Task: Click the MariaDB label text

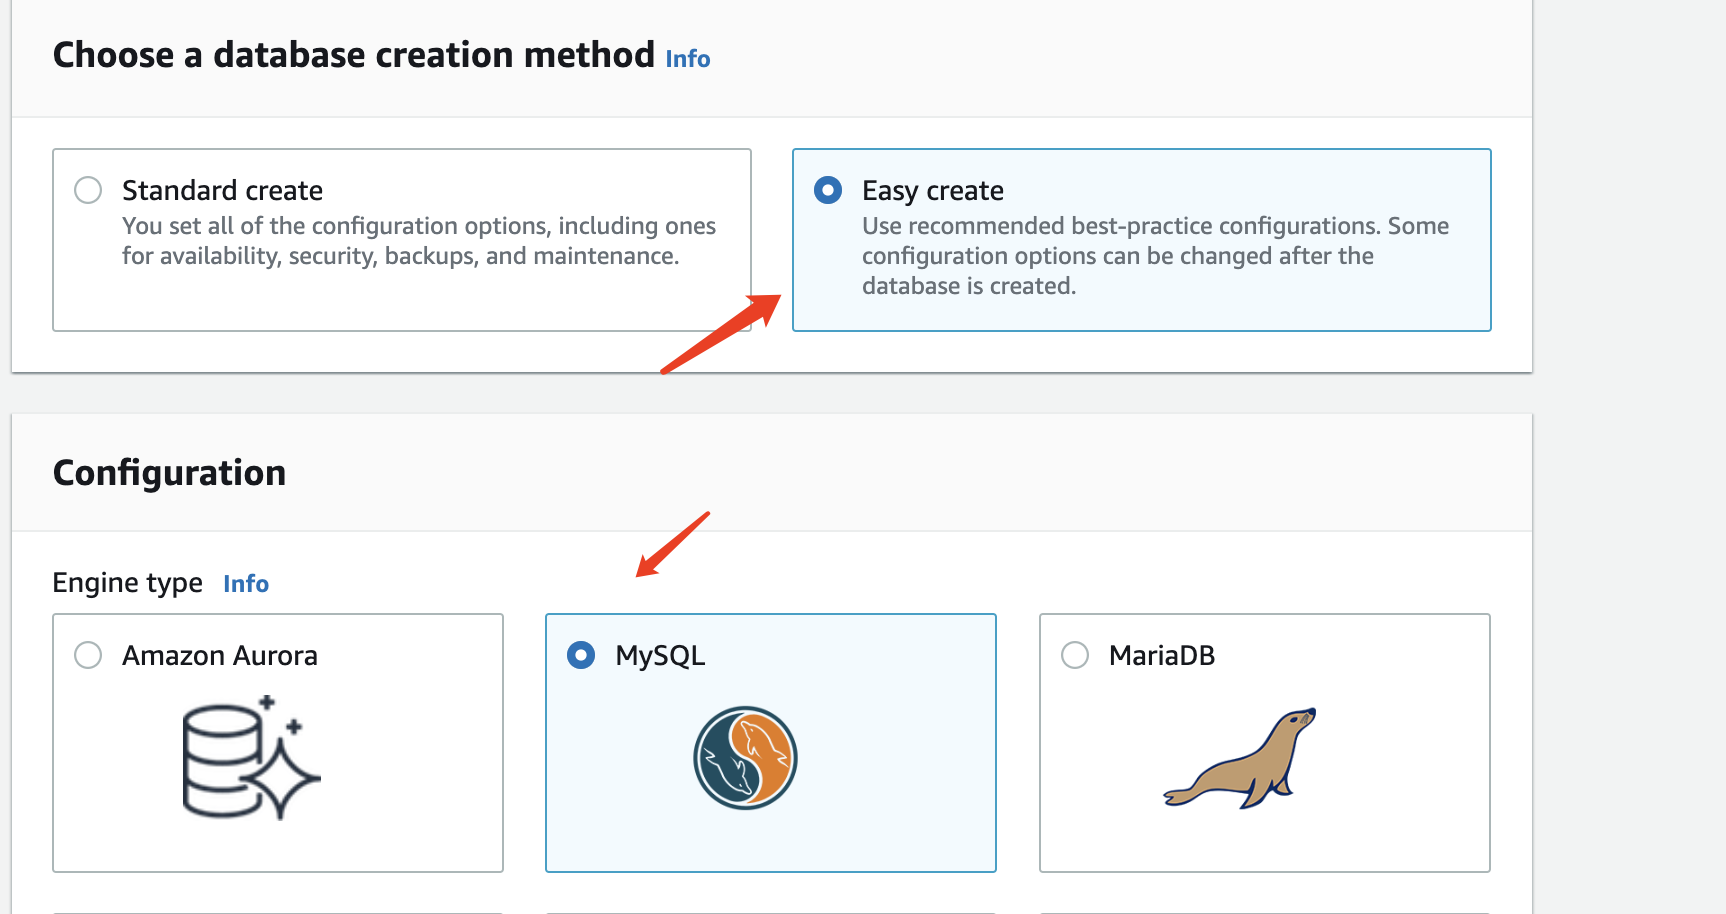Action: point(1161,656)
